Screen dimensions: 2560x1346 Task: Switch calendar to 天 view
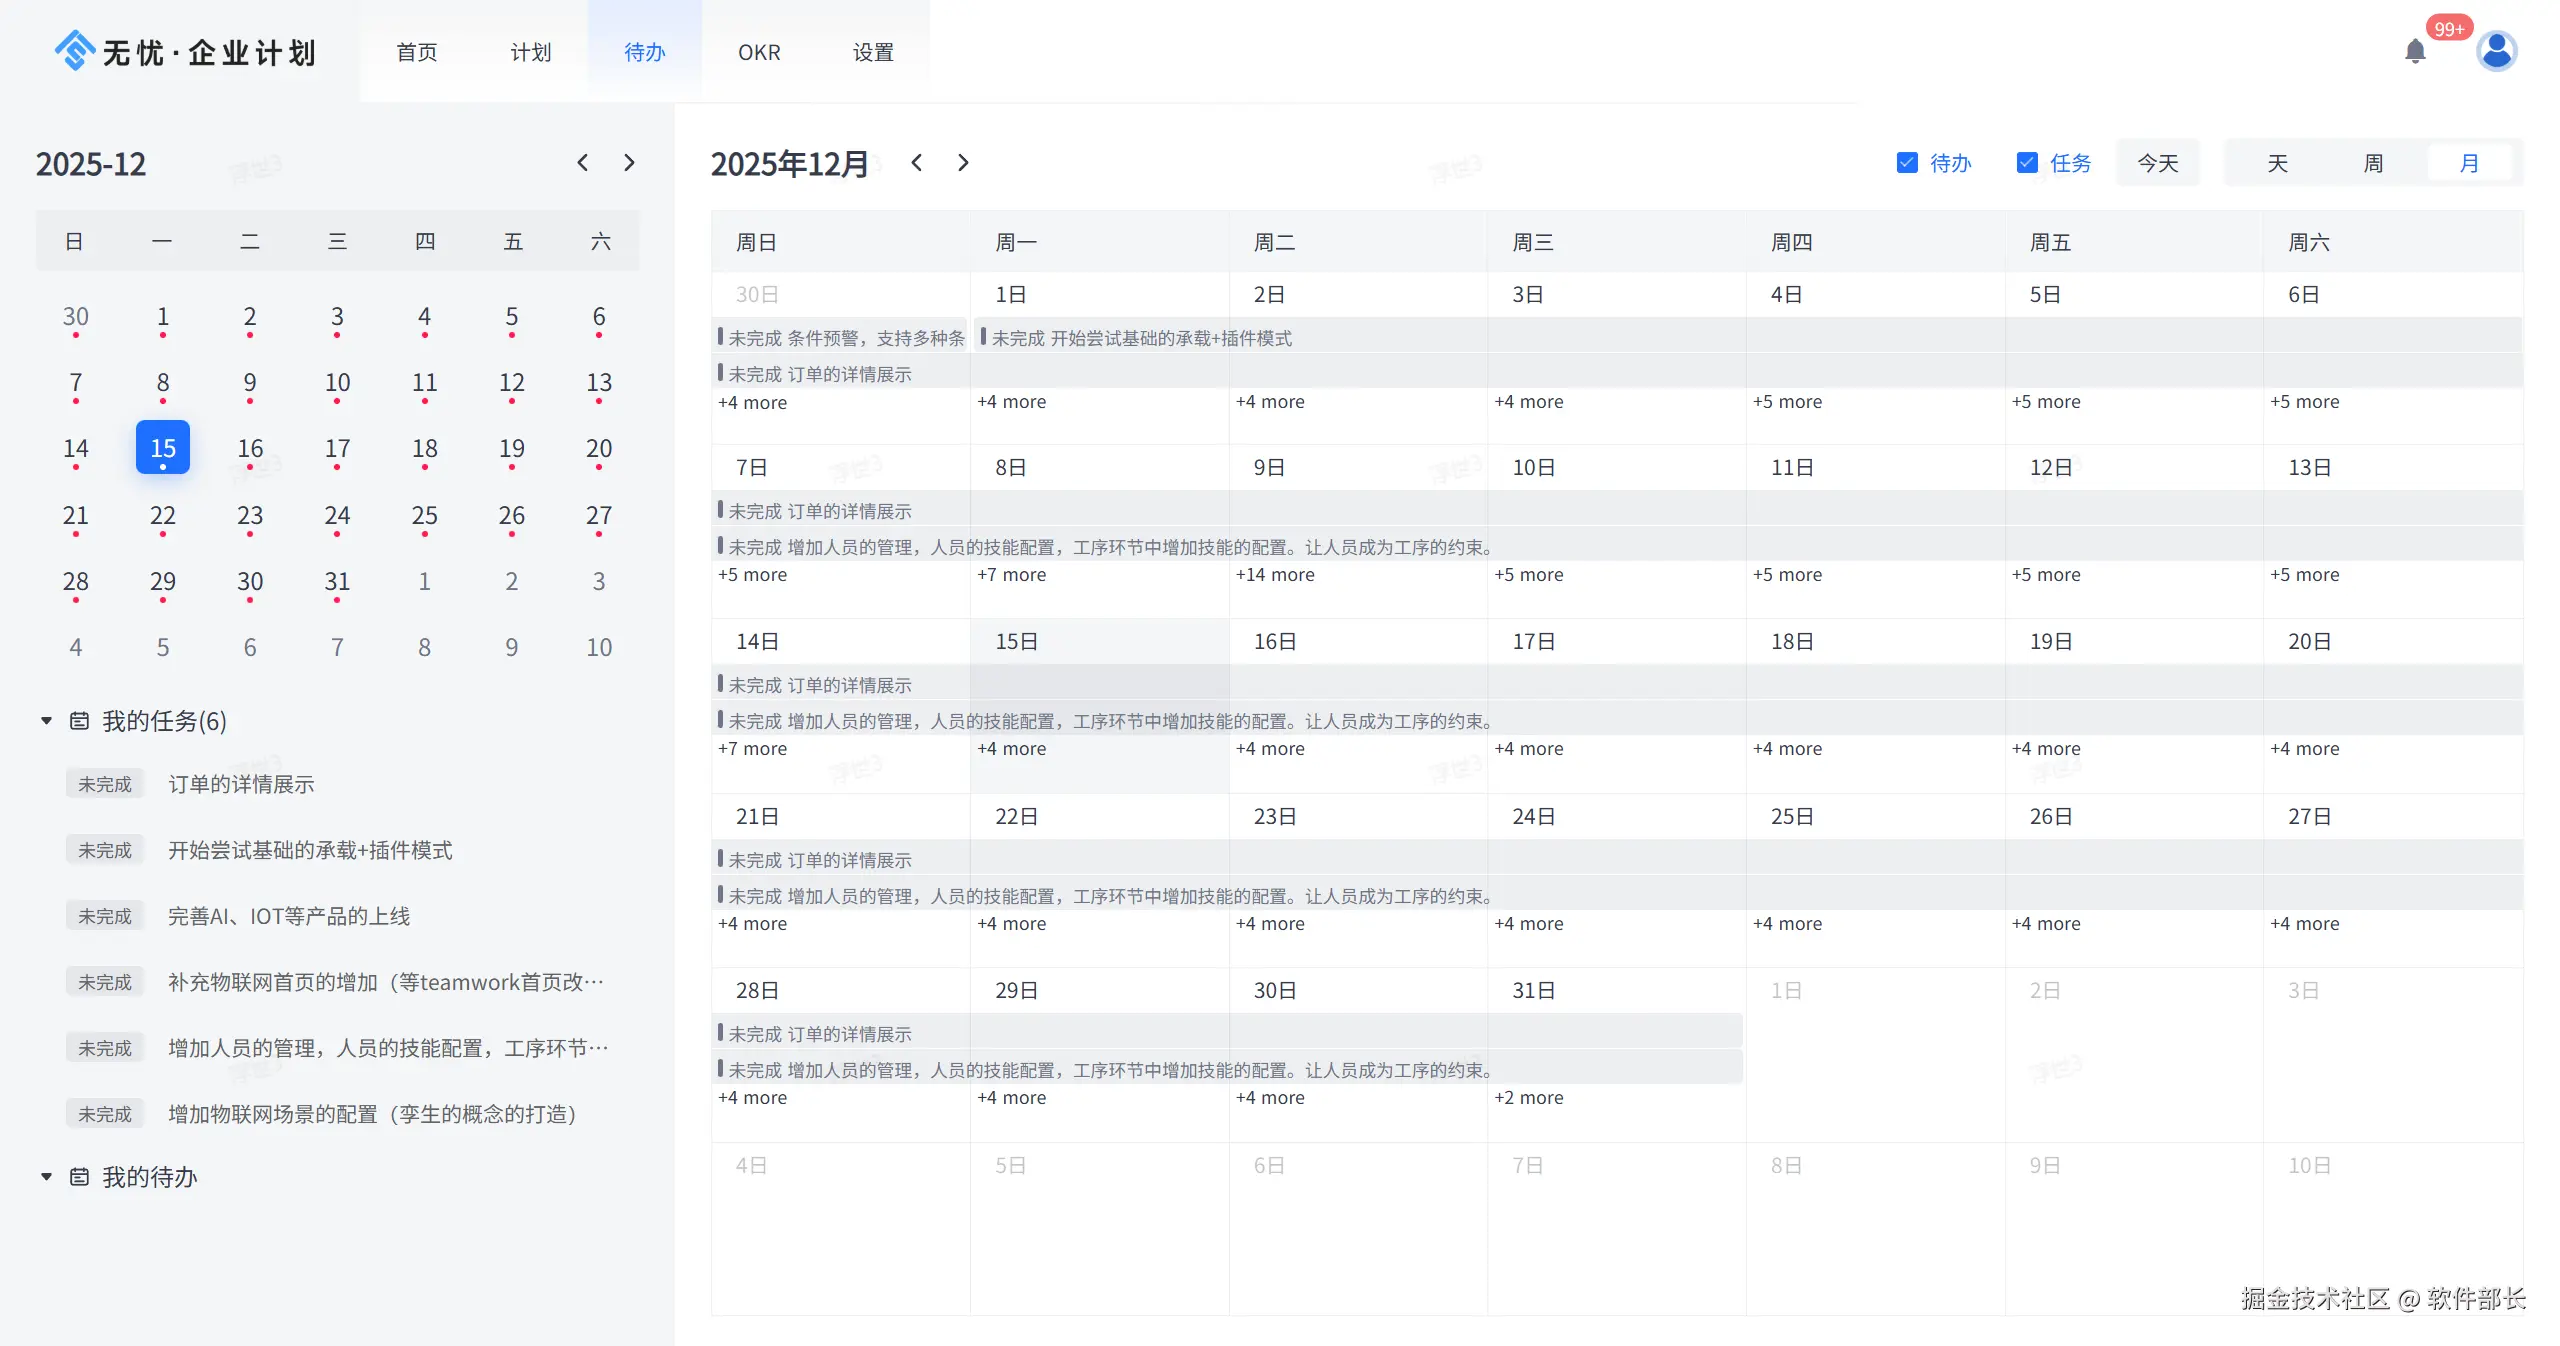(2277, 163)
